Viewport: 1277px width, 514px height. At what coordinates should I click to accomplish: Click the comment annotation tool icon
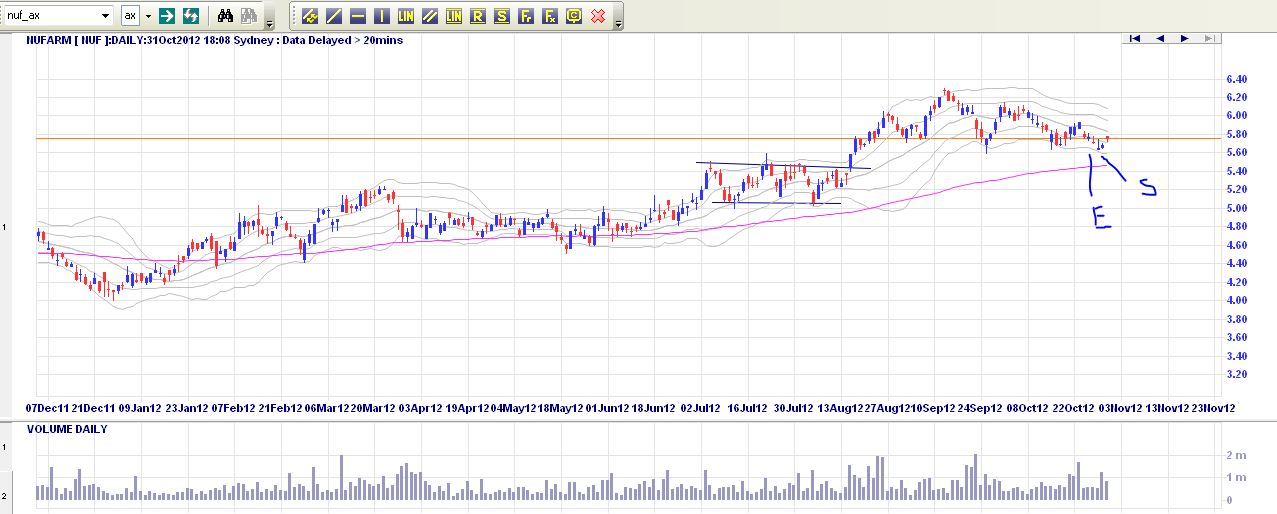[574, 16]
